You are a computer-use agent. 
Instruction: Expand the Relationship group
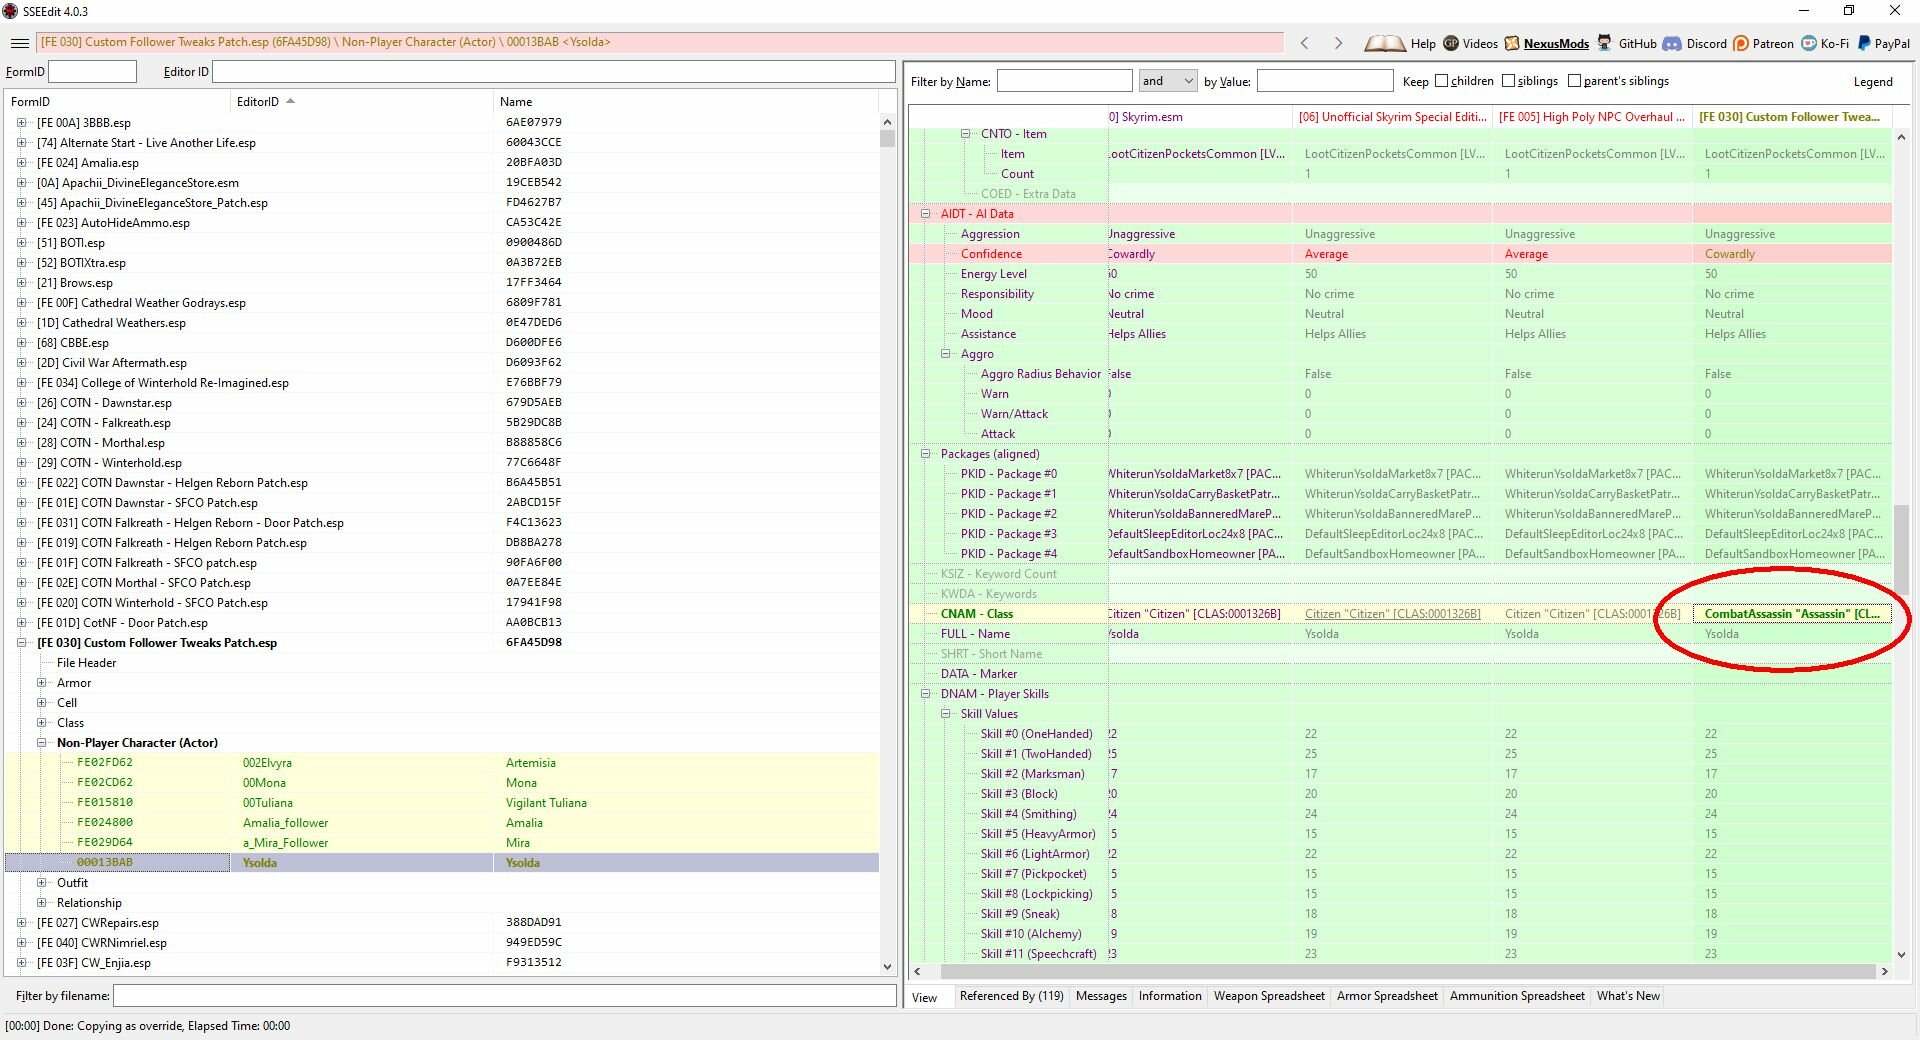pyautogui.click(x=42, y=902)
